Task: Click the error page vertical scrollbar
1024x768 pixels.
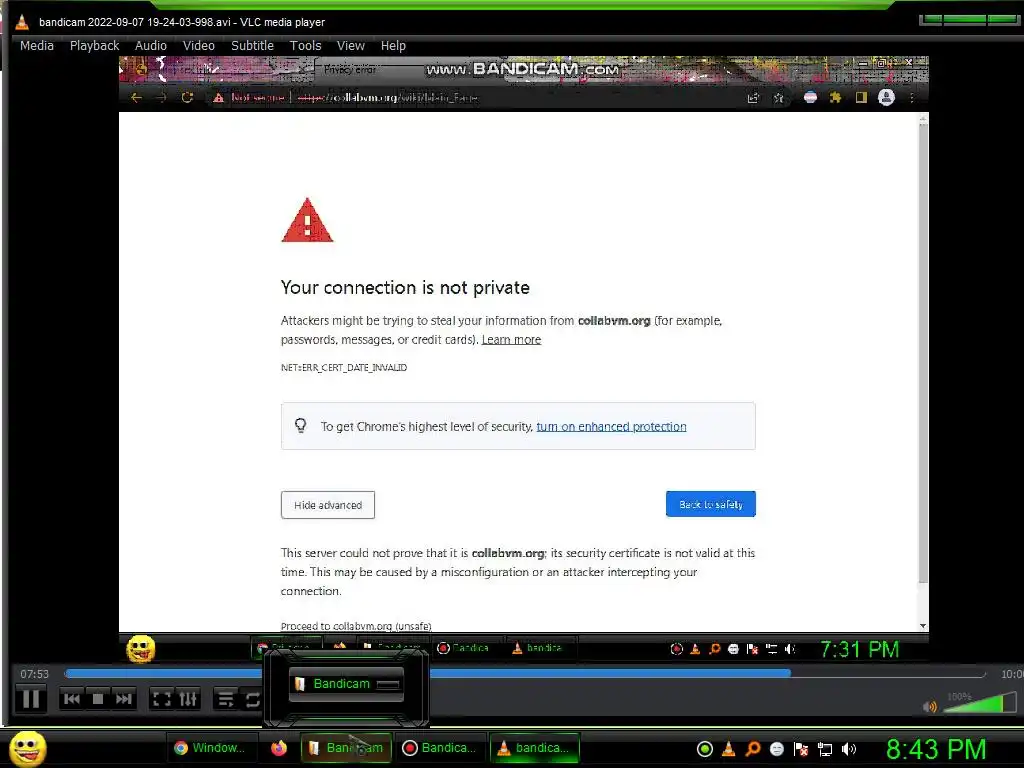Action: click(x=923, y=353)
